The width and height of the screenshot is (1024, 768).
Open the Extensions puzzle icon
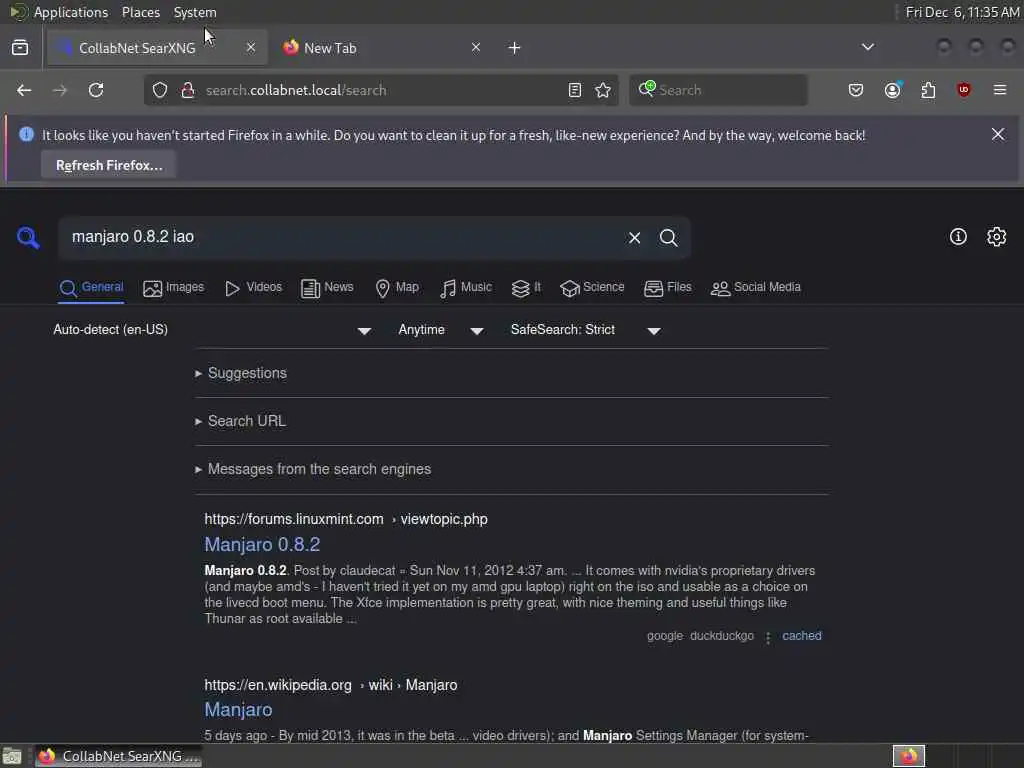[928, 90]
